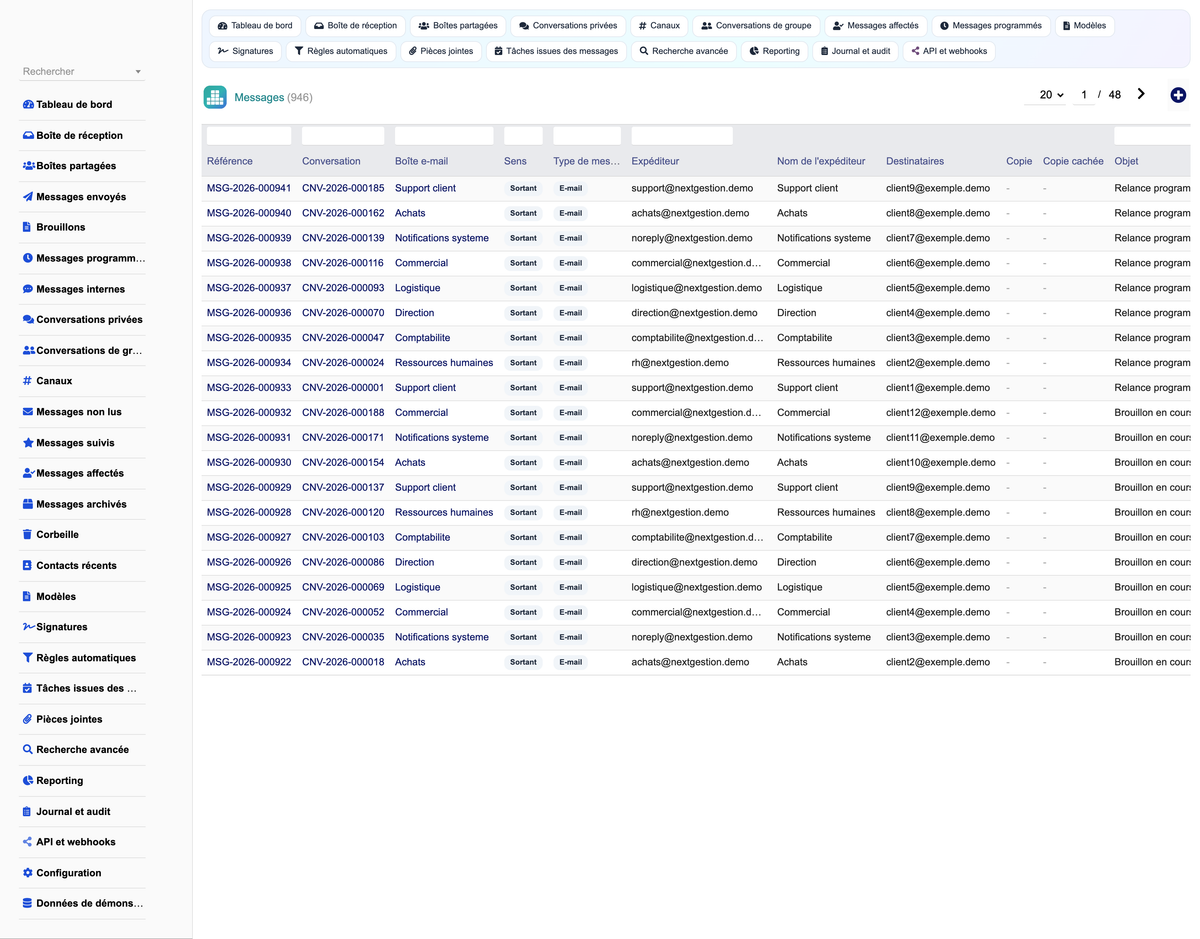Select Conversations privées top tab

tap(568, 26)
